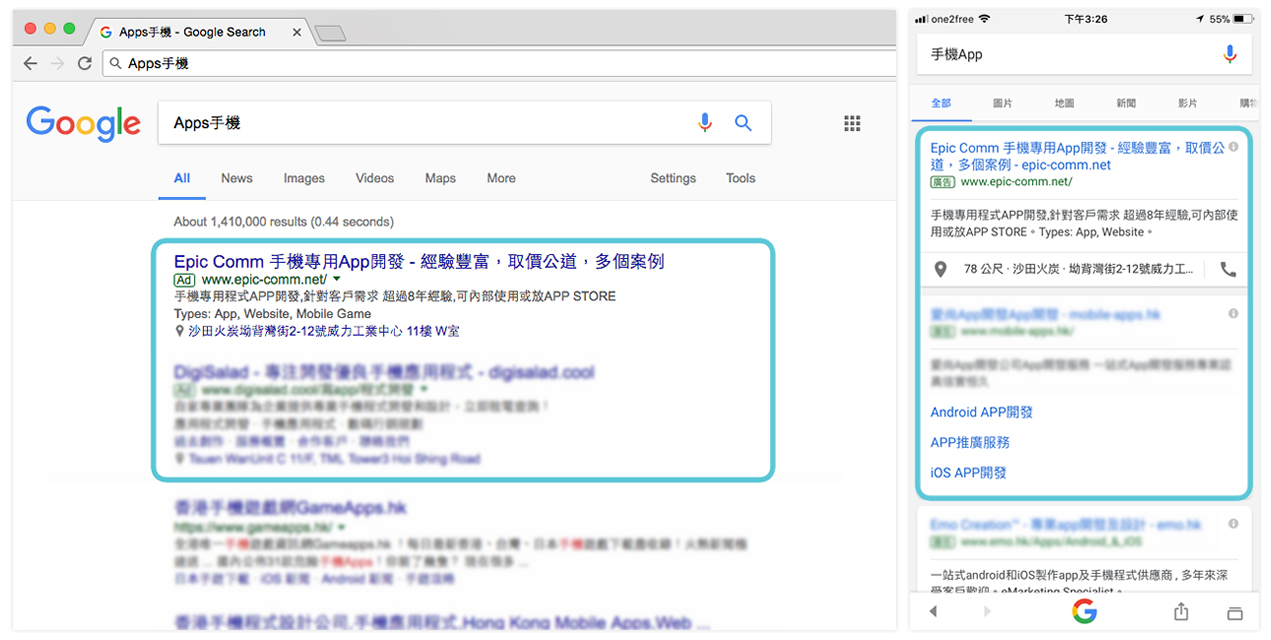Tap the Google G icon in the mobile bottom bar

[1084, 611]
